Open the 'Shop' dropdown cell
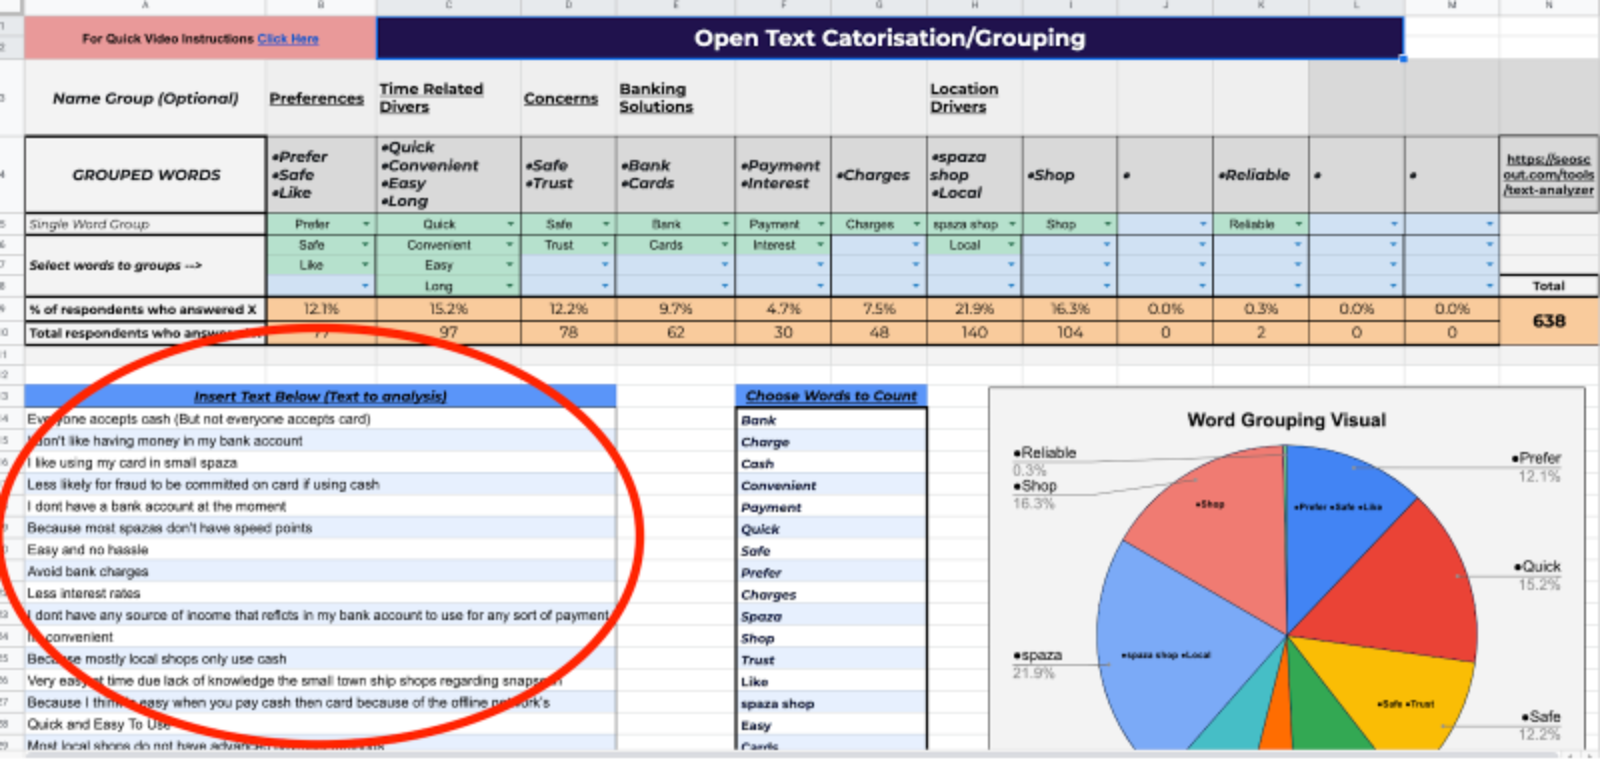Viewport: 1600px width, 759px height. (x=1070, y=224)
